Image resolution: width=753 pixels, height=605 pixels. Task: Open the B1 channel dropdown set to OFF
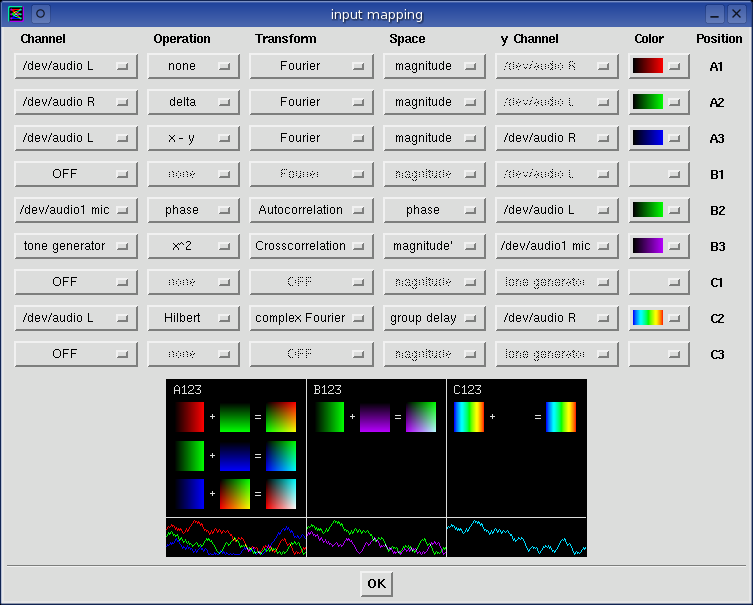pos(76,174)
